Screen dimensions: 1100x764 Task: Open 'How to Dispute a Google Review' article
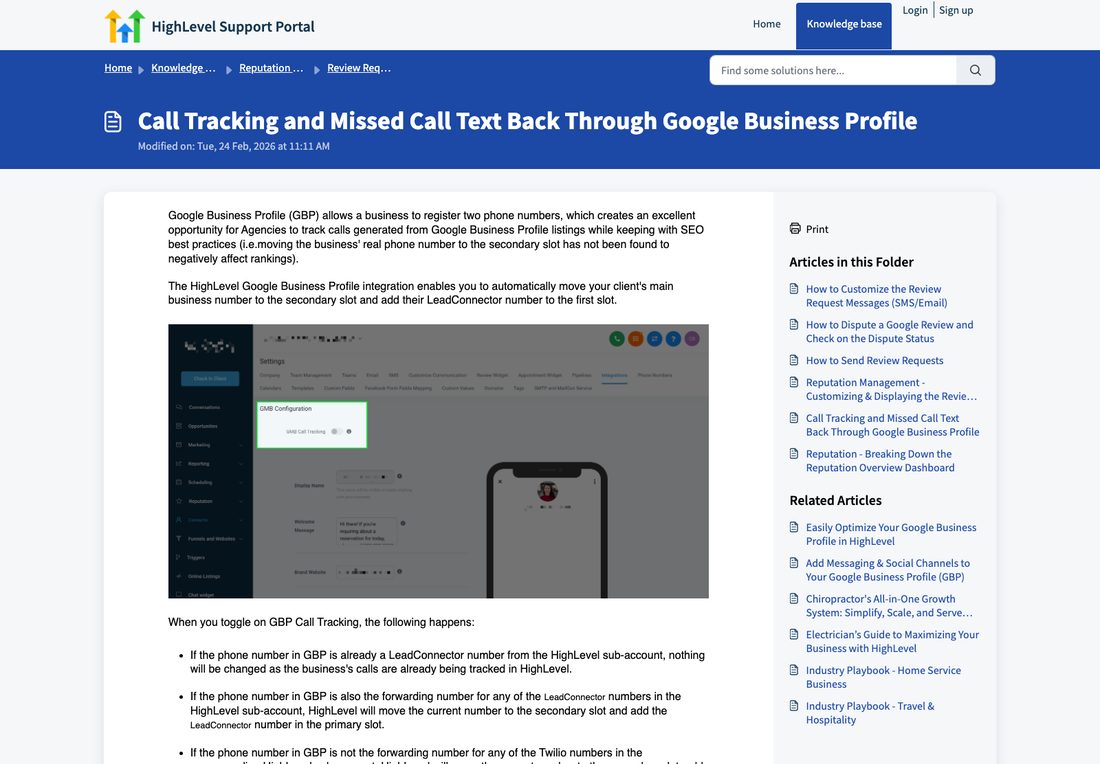tap(890, 331)
